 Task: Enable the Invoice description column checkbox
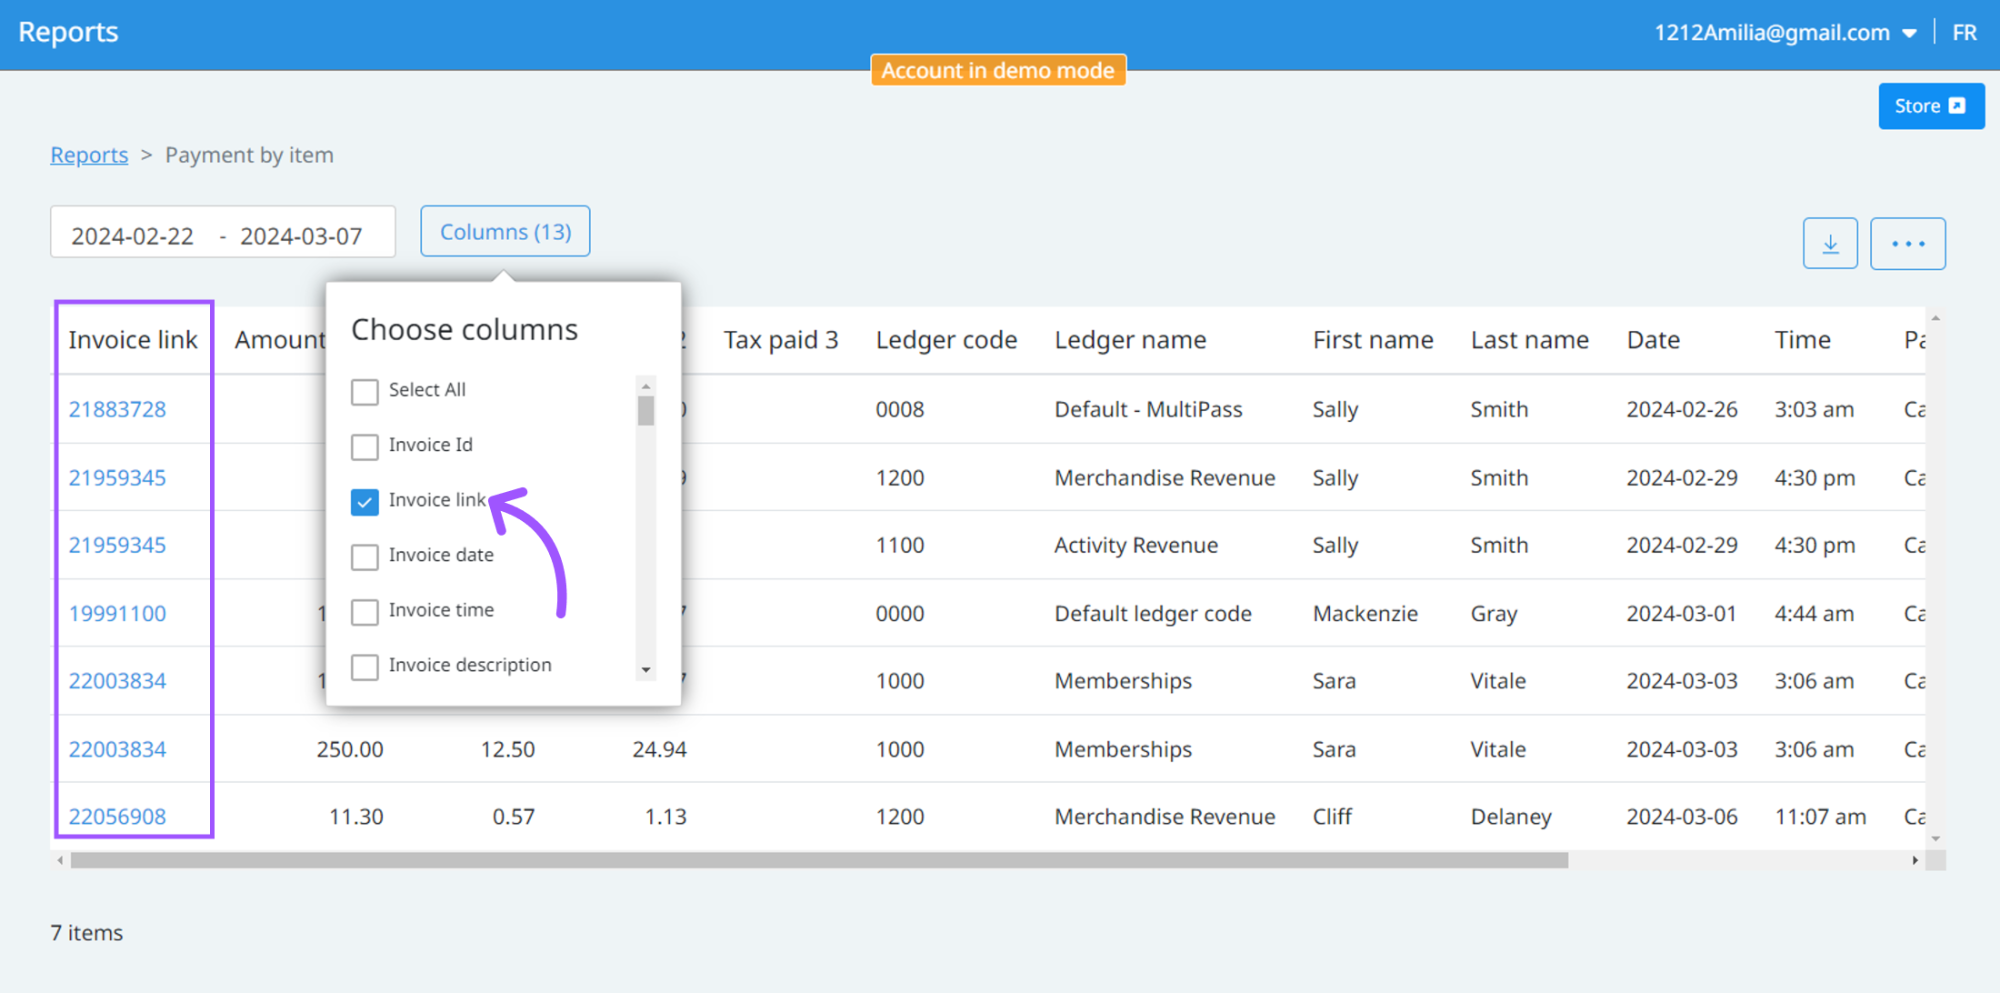tap(365, 666)
